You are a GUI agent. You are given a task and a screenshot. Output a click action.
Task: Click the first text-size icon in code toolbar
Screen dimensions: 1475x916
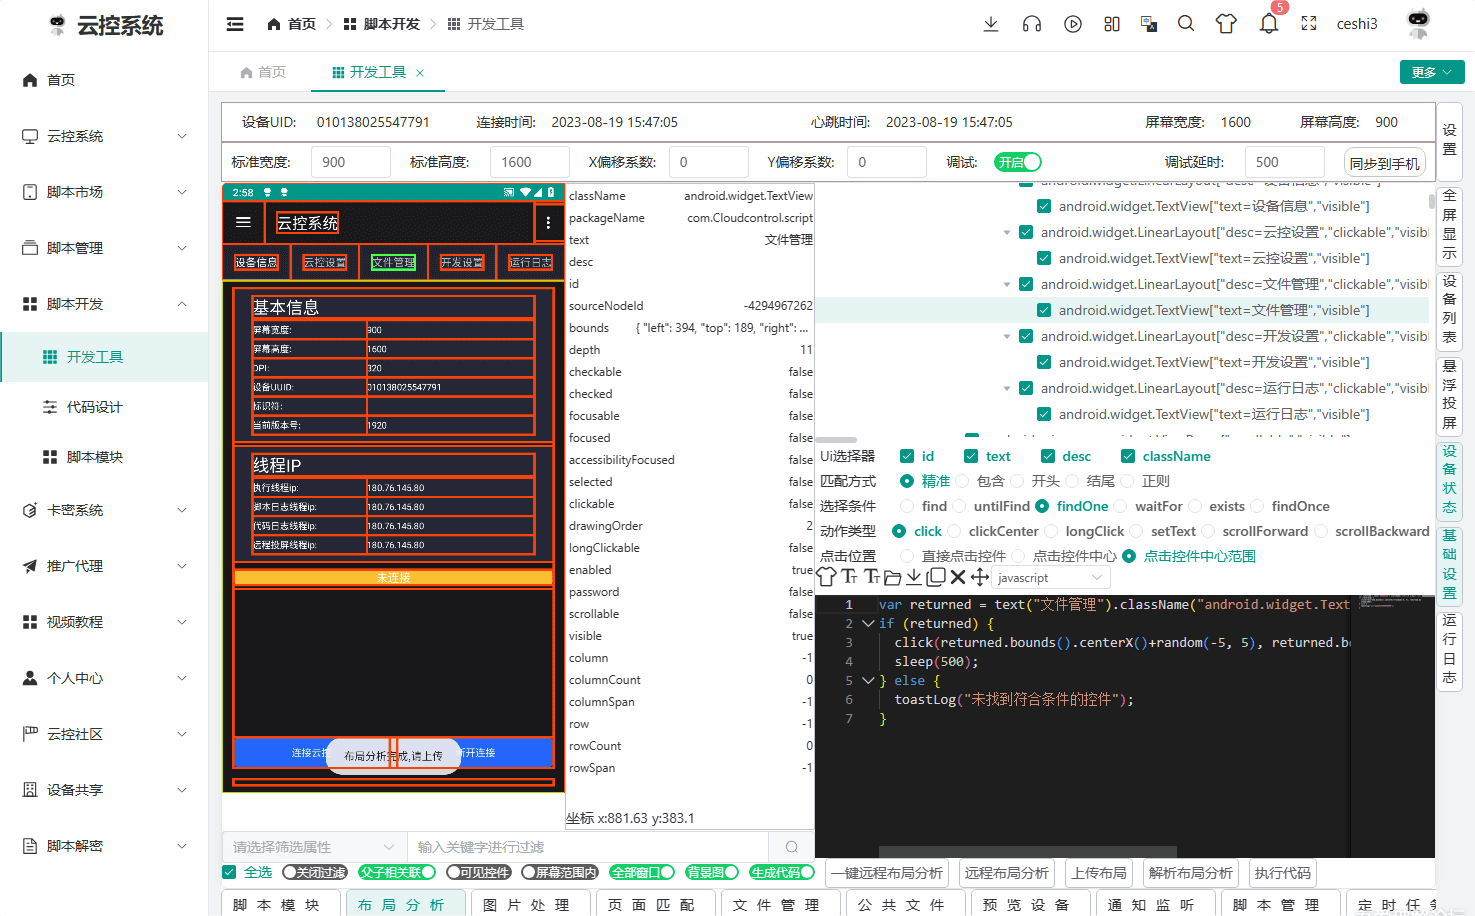pos(849,577)
